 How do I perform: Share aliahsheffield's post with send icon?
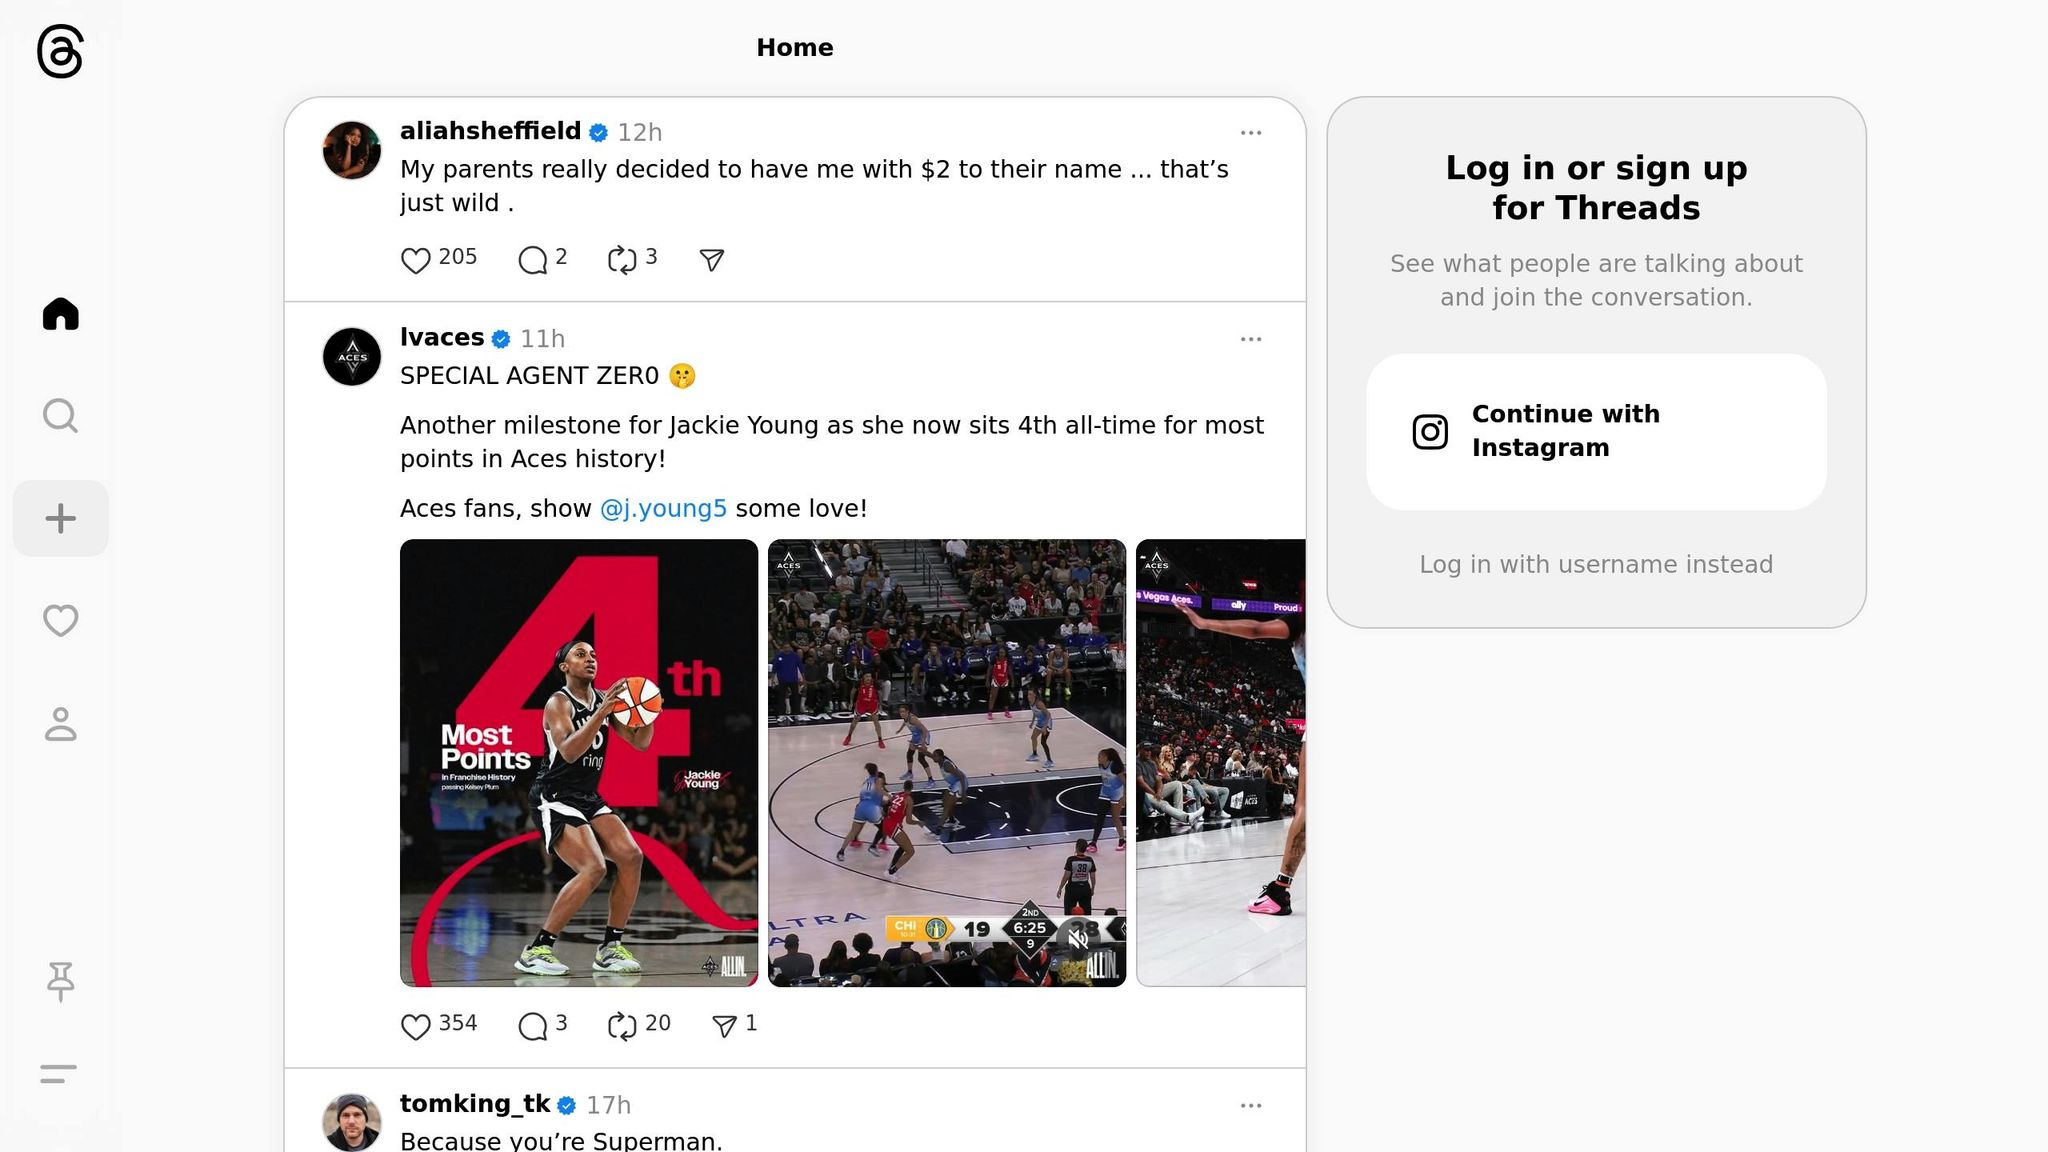pos(711,260)
